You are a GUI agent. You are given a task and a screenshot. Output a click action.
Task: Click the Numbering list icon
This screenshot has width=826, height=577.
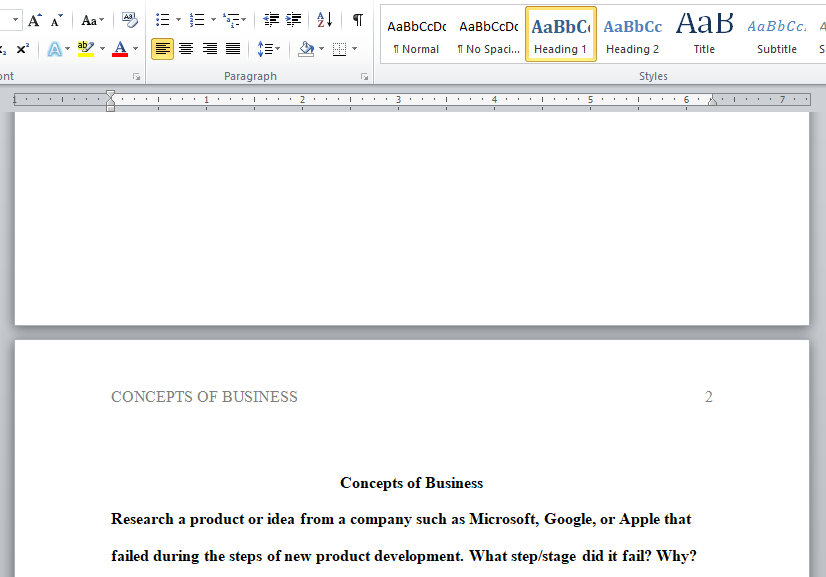point(197,20)
